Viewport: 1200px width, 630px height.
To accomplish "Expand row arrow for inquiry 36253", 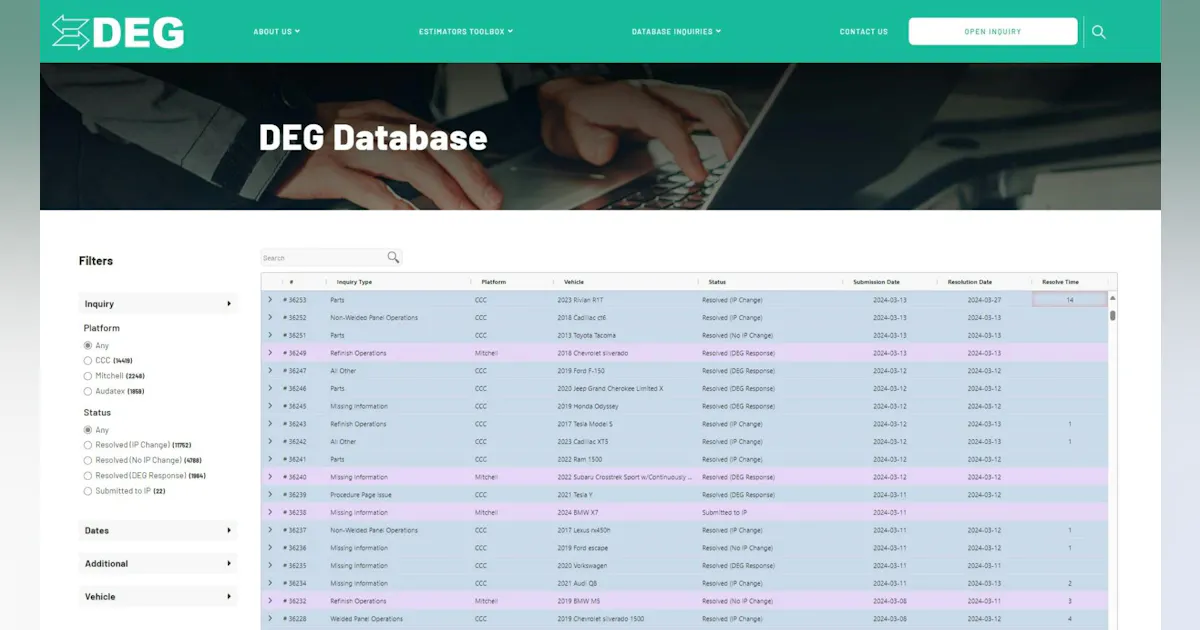I will pos(270,300).
